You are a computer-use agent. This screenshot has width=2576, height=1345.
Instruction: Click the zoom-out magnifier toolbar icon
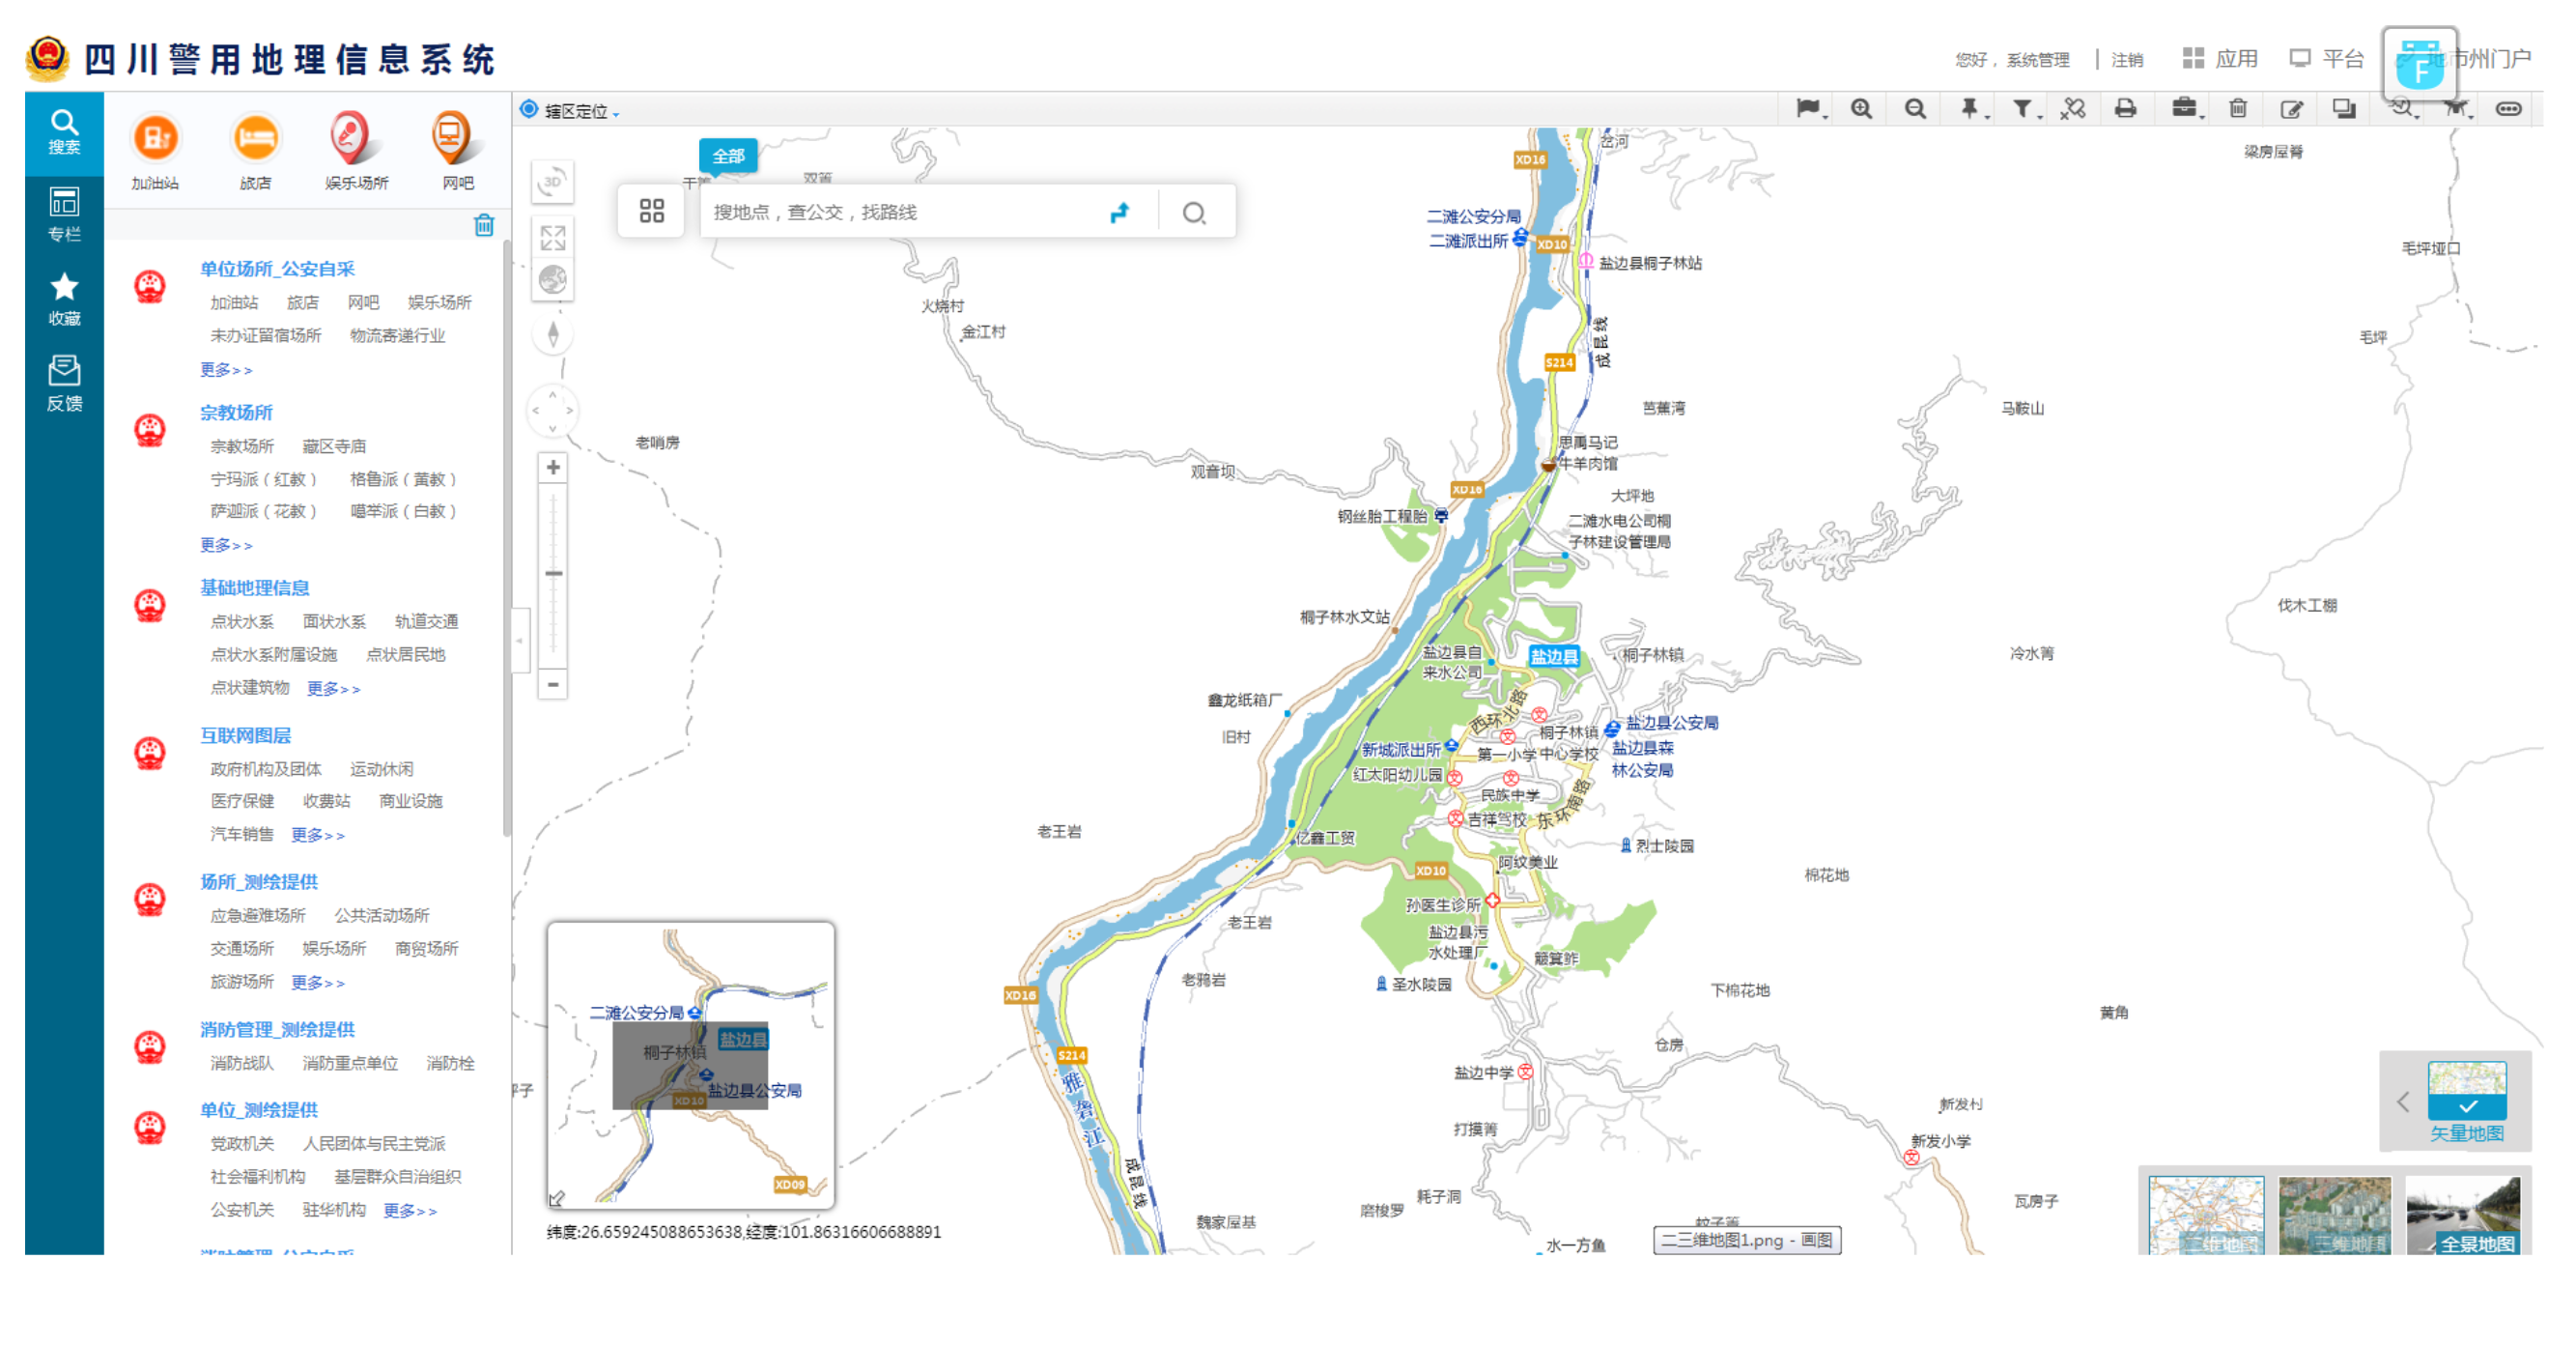1914,109
